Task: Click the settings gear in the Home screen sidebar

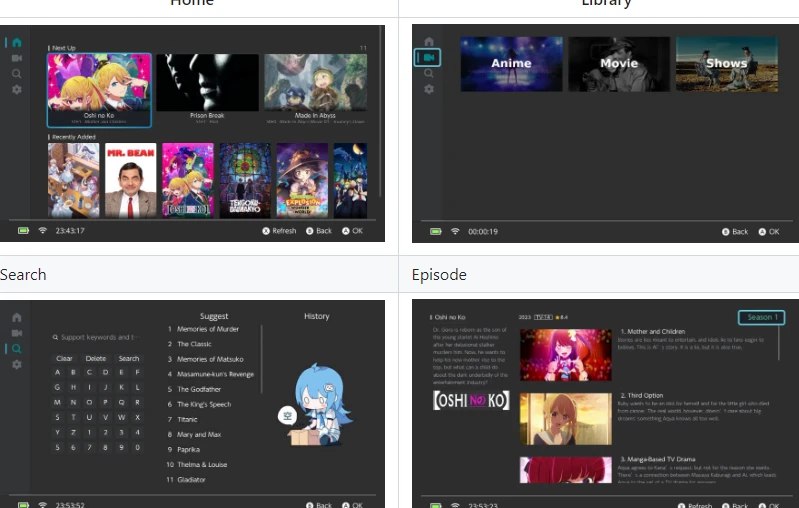Action: click(16, 89)
